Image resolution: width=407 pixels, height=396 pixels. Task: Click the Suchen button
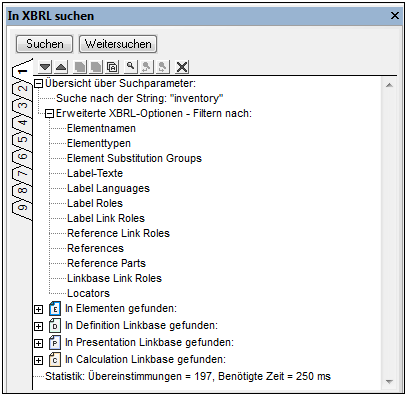(45, 44)
